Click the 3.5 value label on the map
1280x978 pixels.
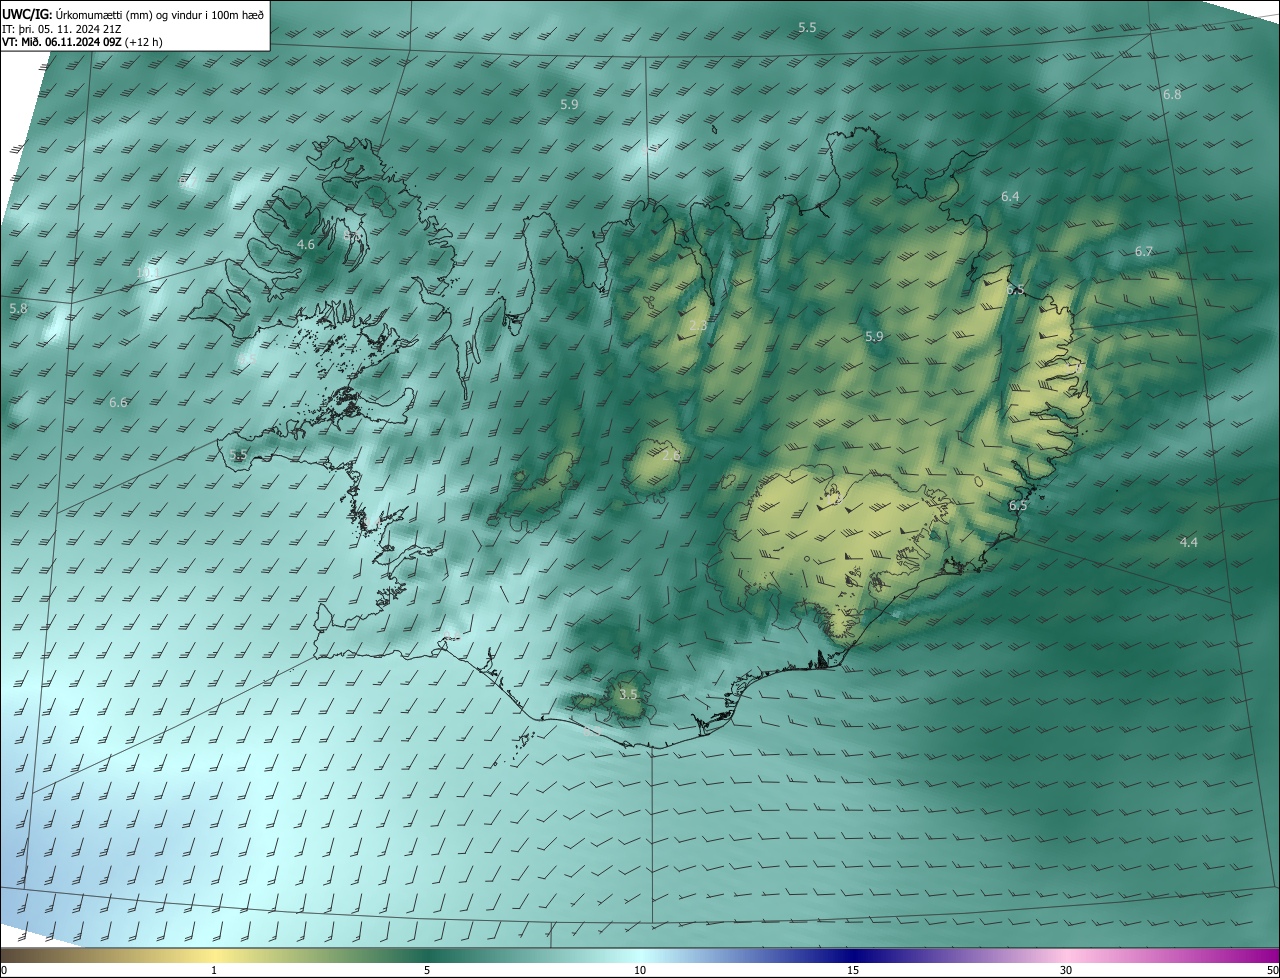628,693
